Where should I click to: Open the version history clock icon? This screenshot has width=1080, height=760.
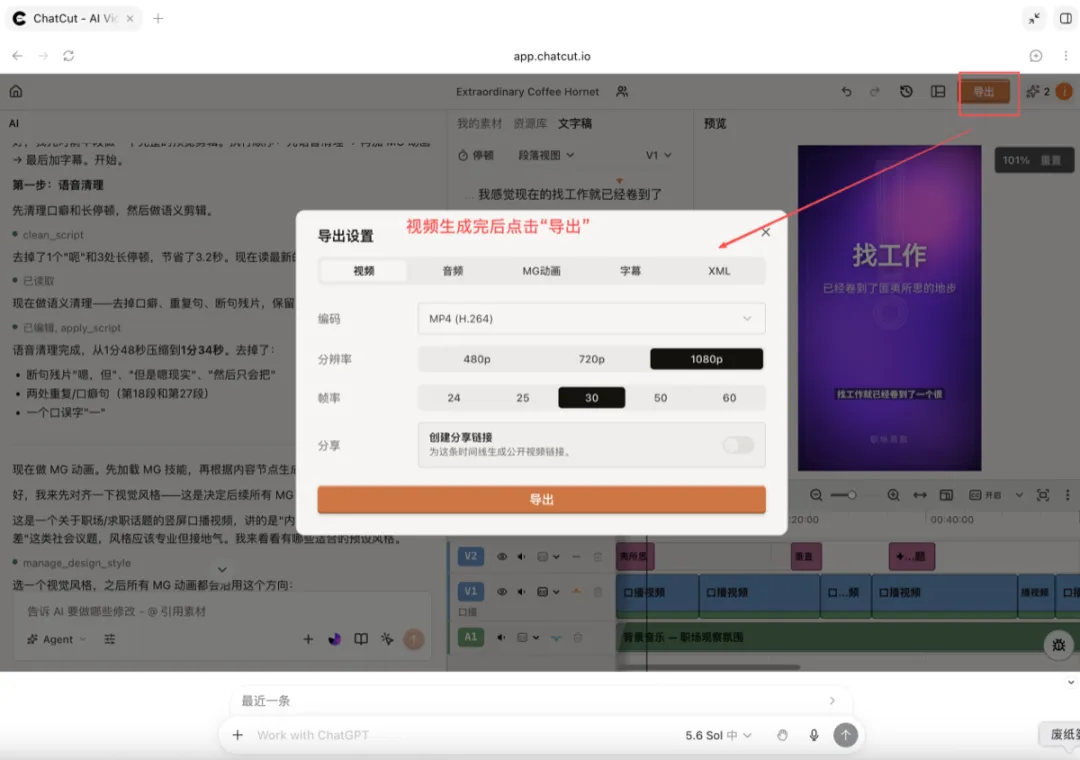906,91
